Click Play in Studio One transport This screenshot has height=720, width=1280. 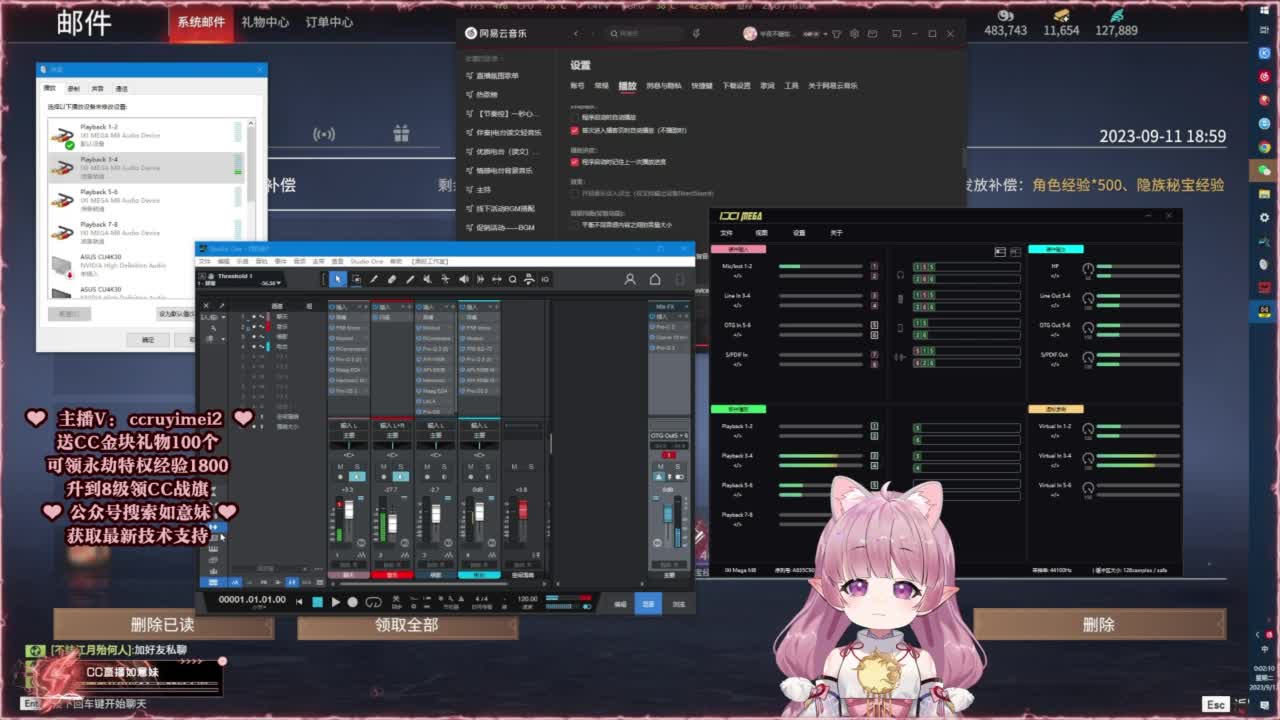point(335,602)
